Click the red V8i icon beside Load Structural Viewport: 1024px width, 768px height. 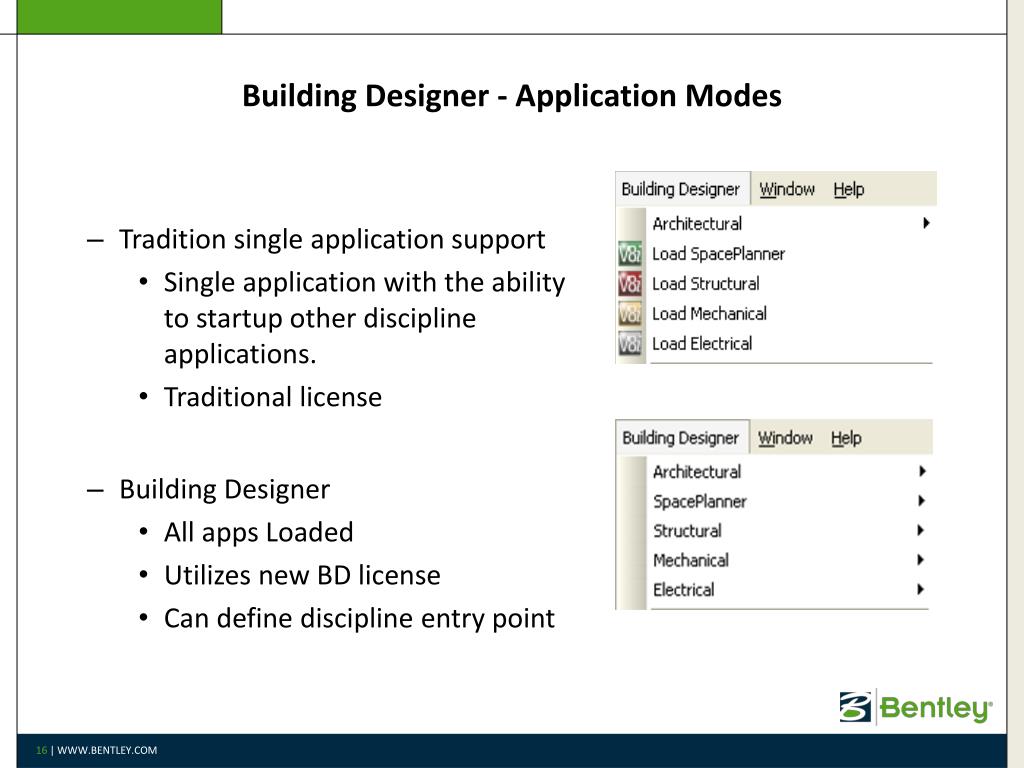click(x=630, y=283)
